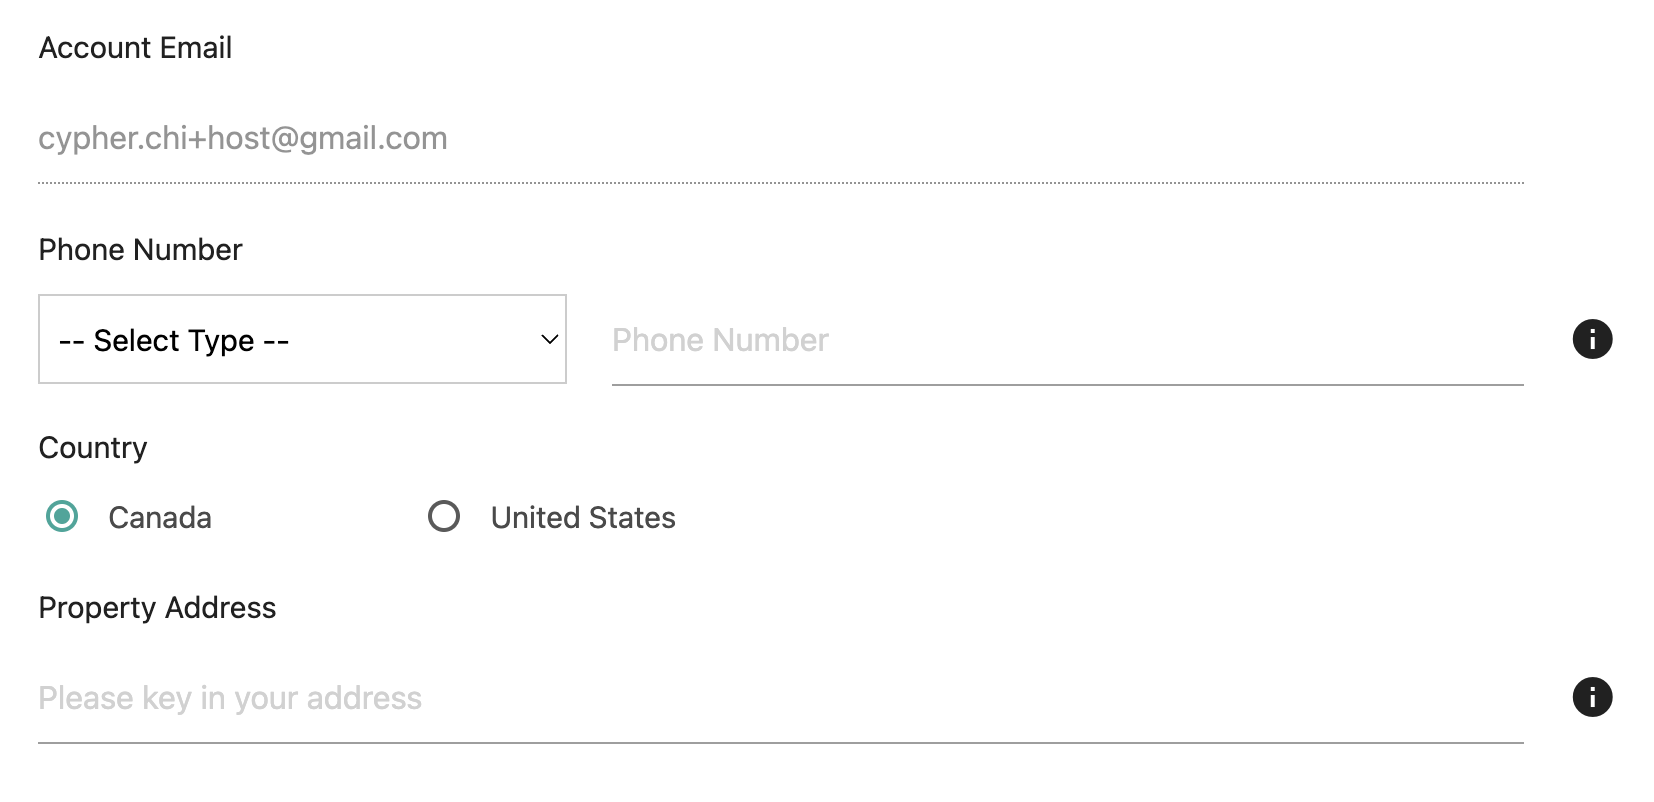Screen dimensions: 1654x802
Task: Click into the Property Address input field
Action: coord(780,698)
